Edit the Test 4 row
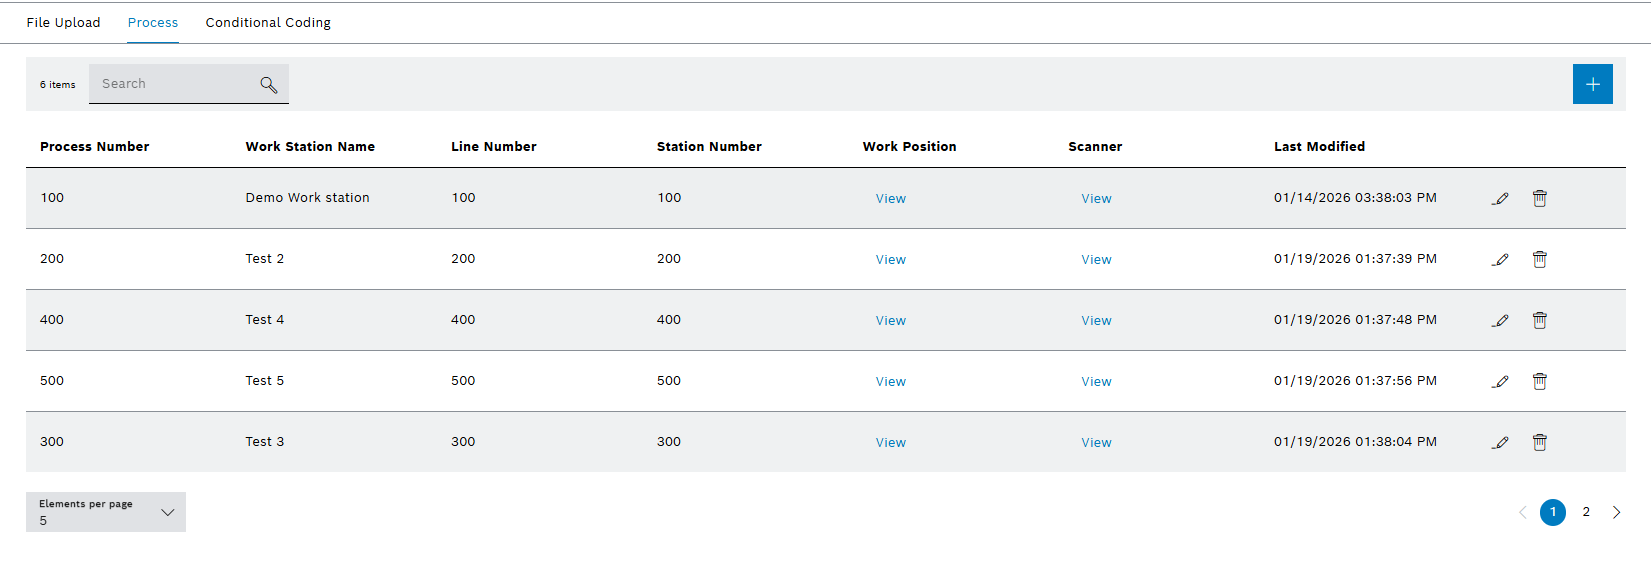1651x582 pixels. pyautogui.click(x=1500, y=321)
